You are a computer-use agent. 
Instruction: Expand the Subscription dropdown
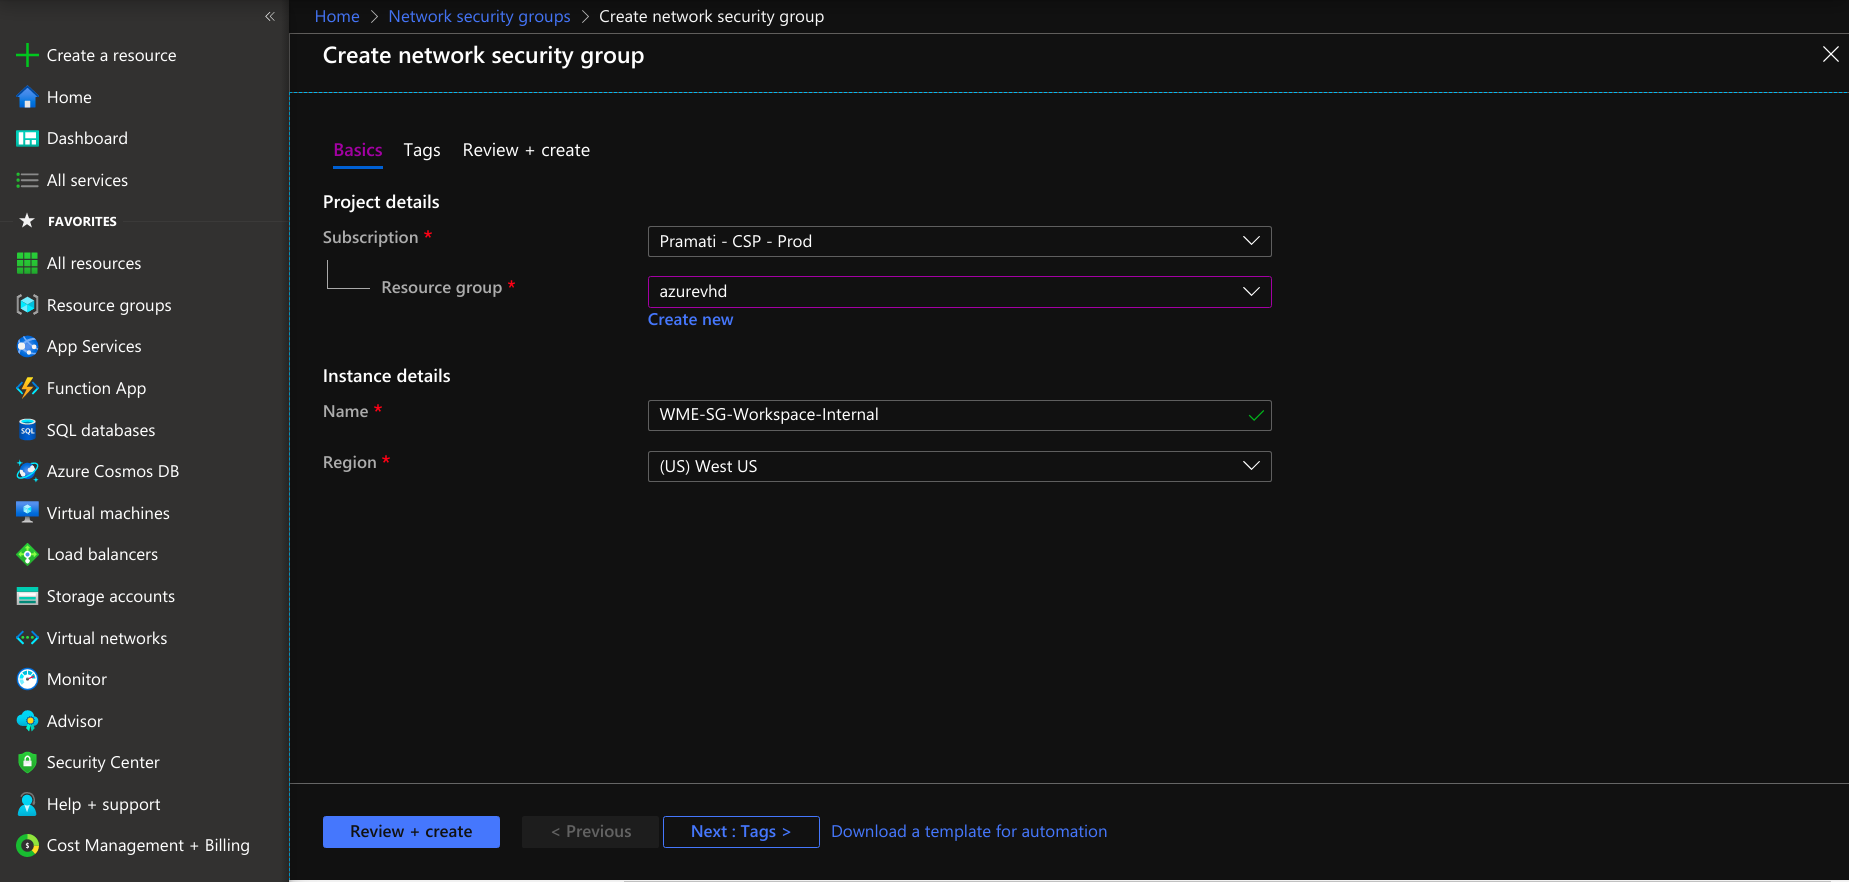(958, 241)
